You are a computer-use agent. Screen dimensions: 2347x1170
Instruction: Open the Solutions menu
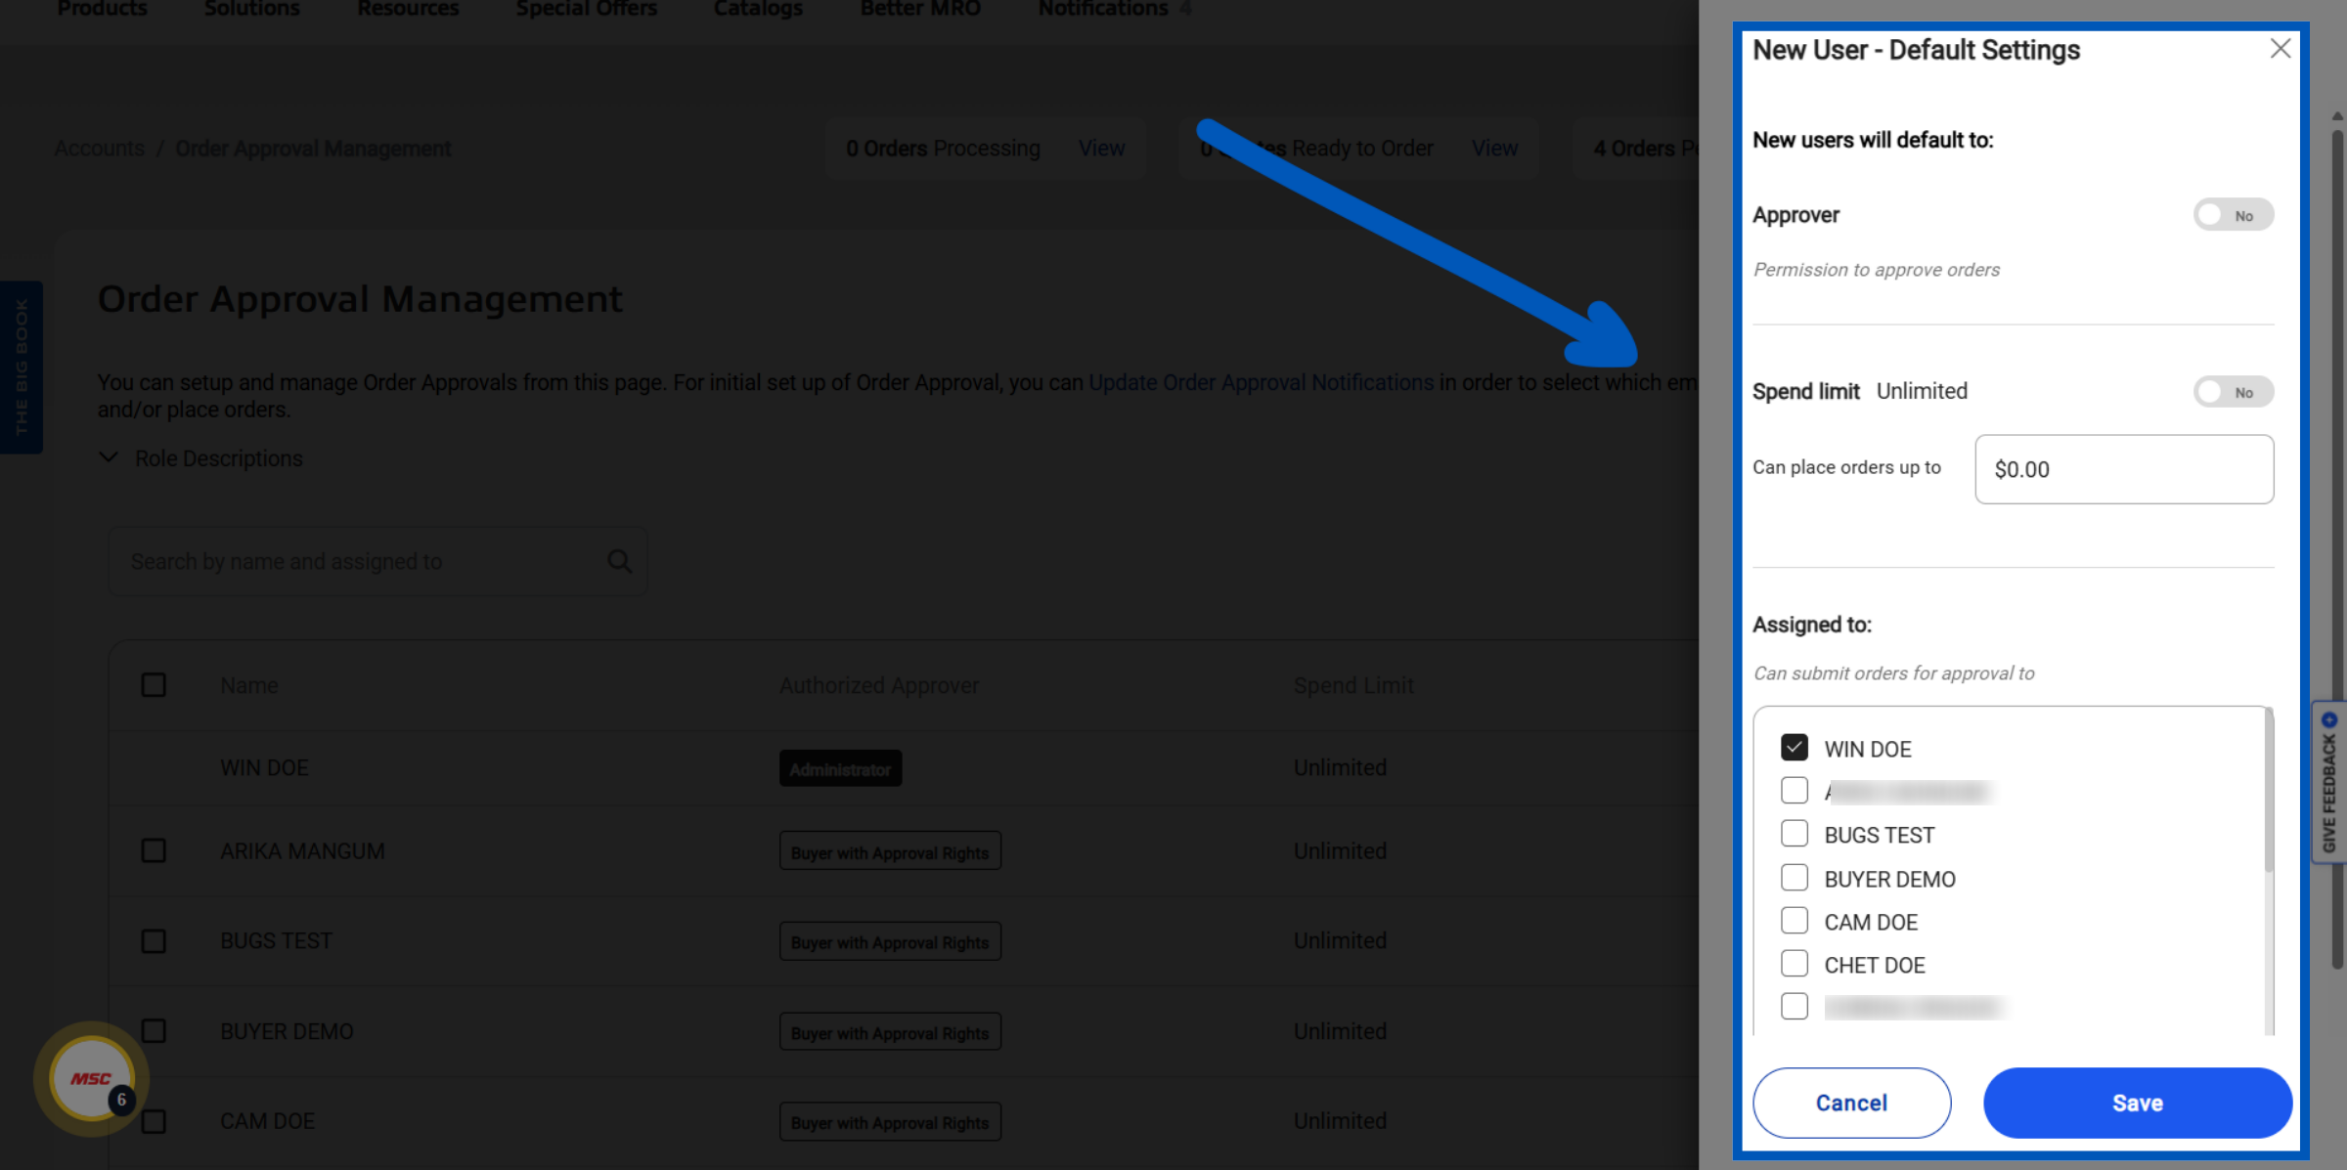252,9
